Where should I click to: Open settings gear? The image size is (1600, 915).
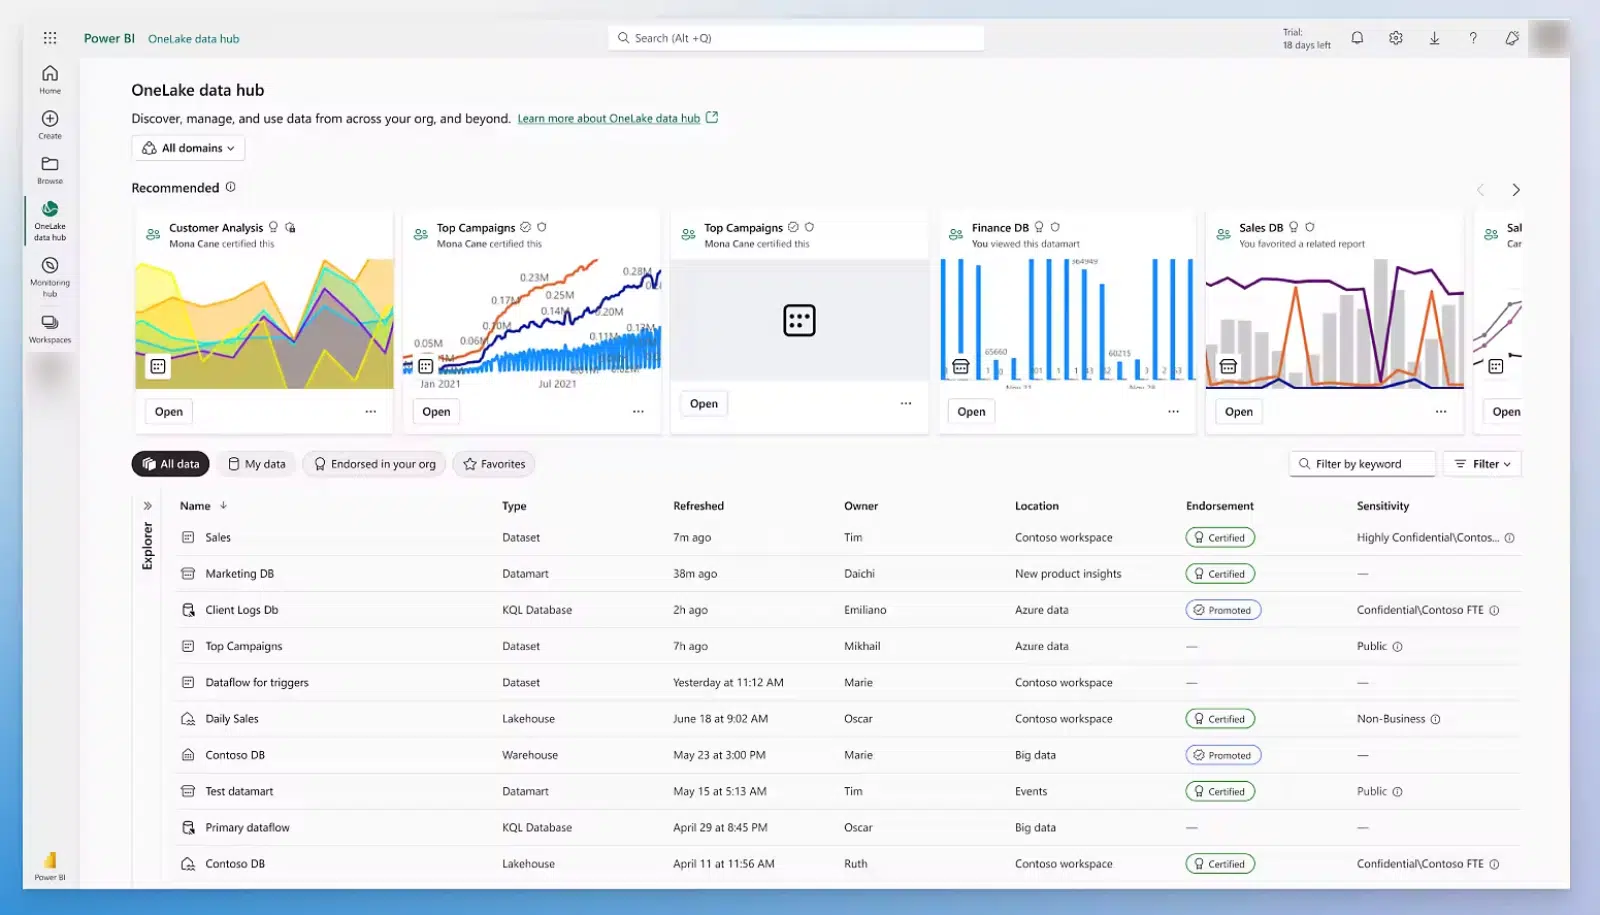(x=1395, y=38)
